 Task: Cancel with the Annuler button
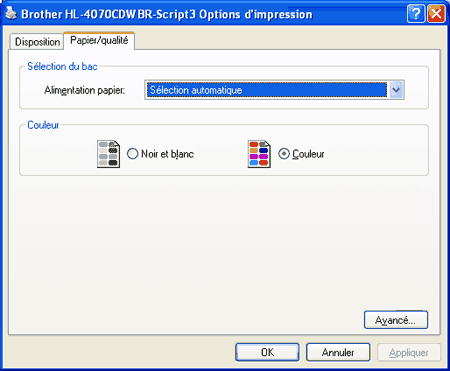[338, 352]
